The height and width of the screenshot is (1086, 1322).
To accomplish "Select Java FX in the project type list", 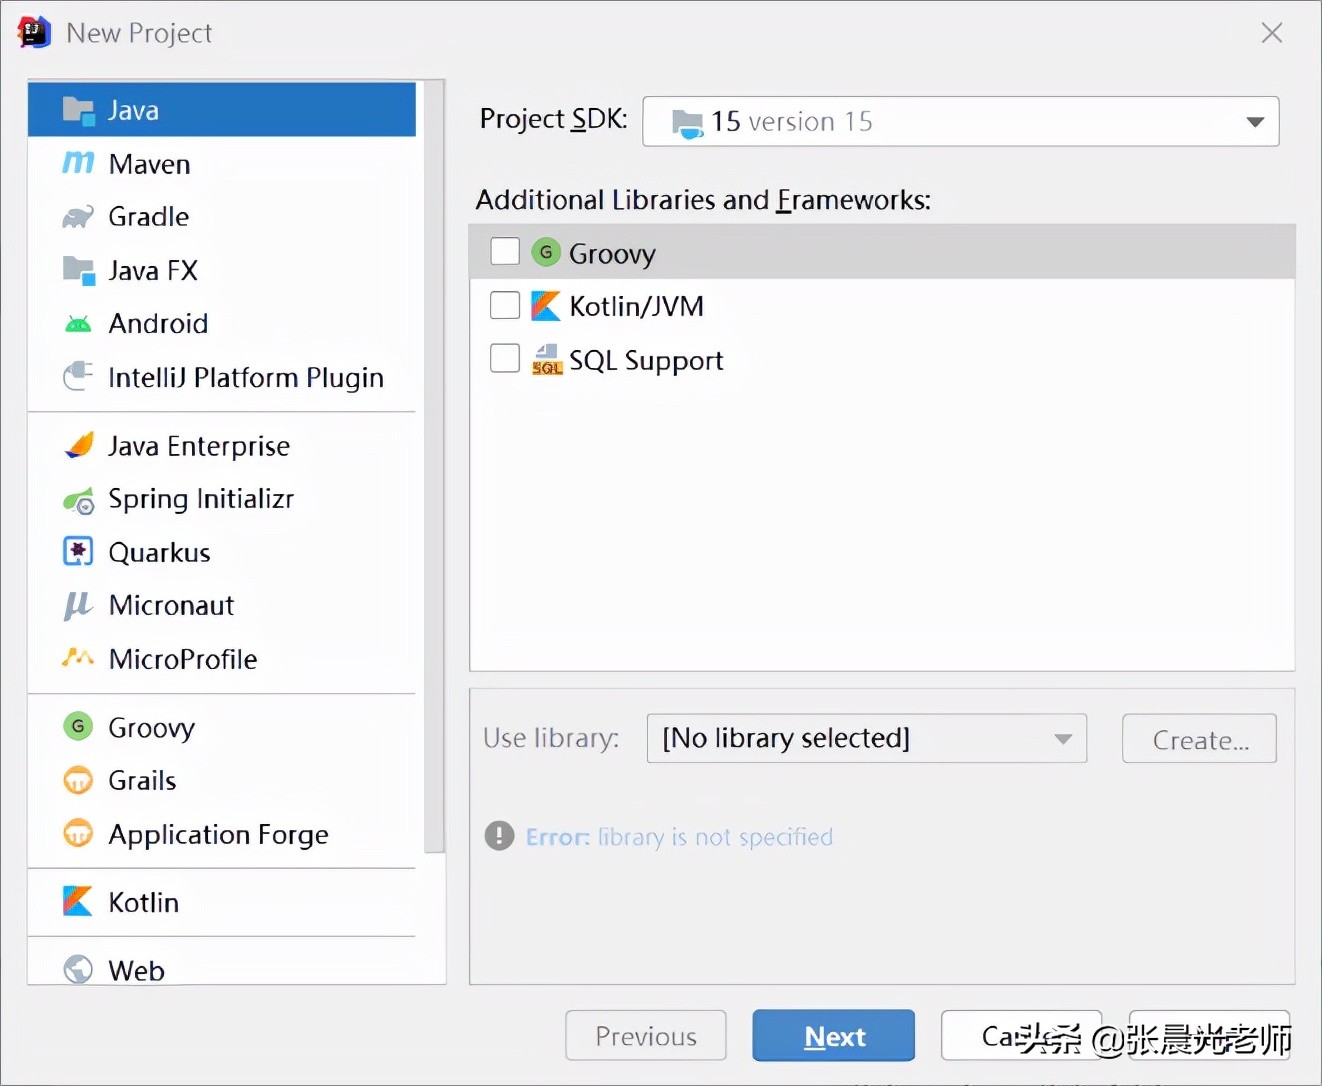I will coord(222,270).
